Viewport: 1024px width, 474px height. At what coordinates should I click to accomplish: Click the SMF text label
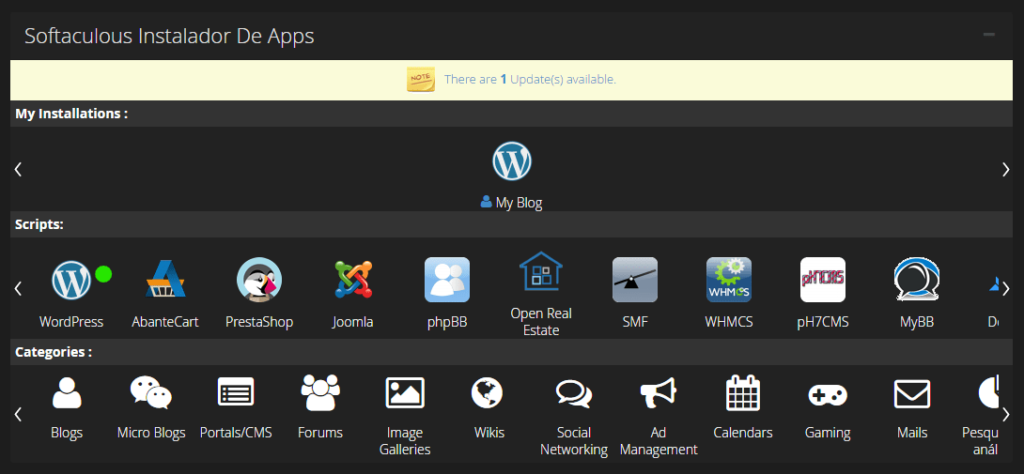pos(635,322)
